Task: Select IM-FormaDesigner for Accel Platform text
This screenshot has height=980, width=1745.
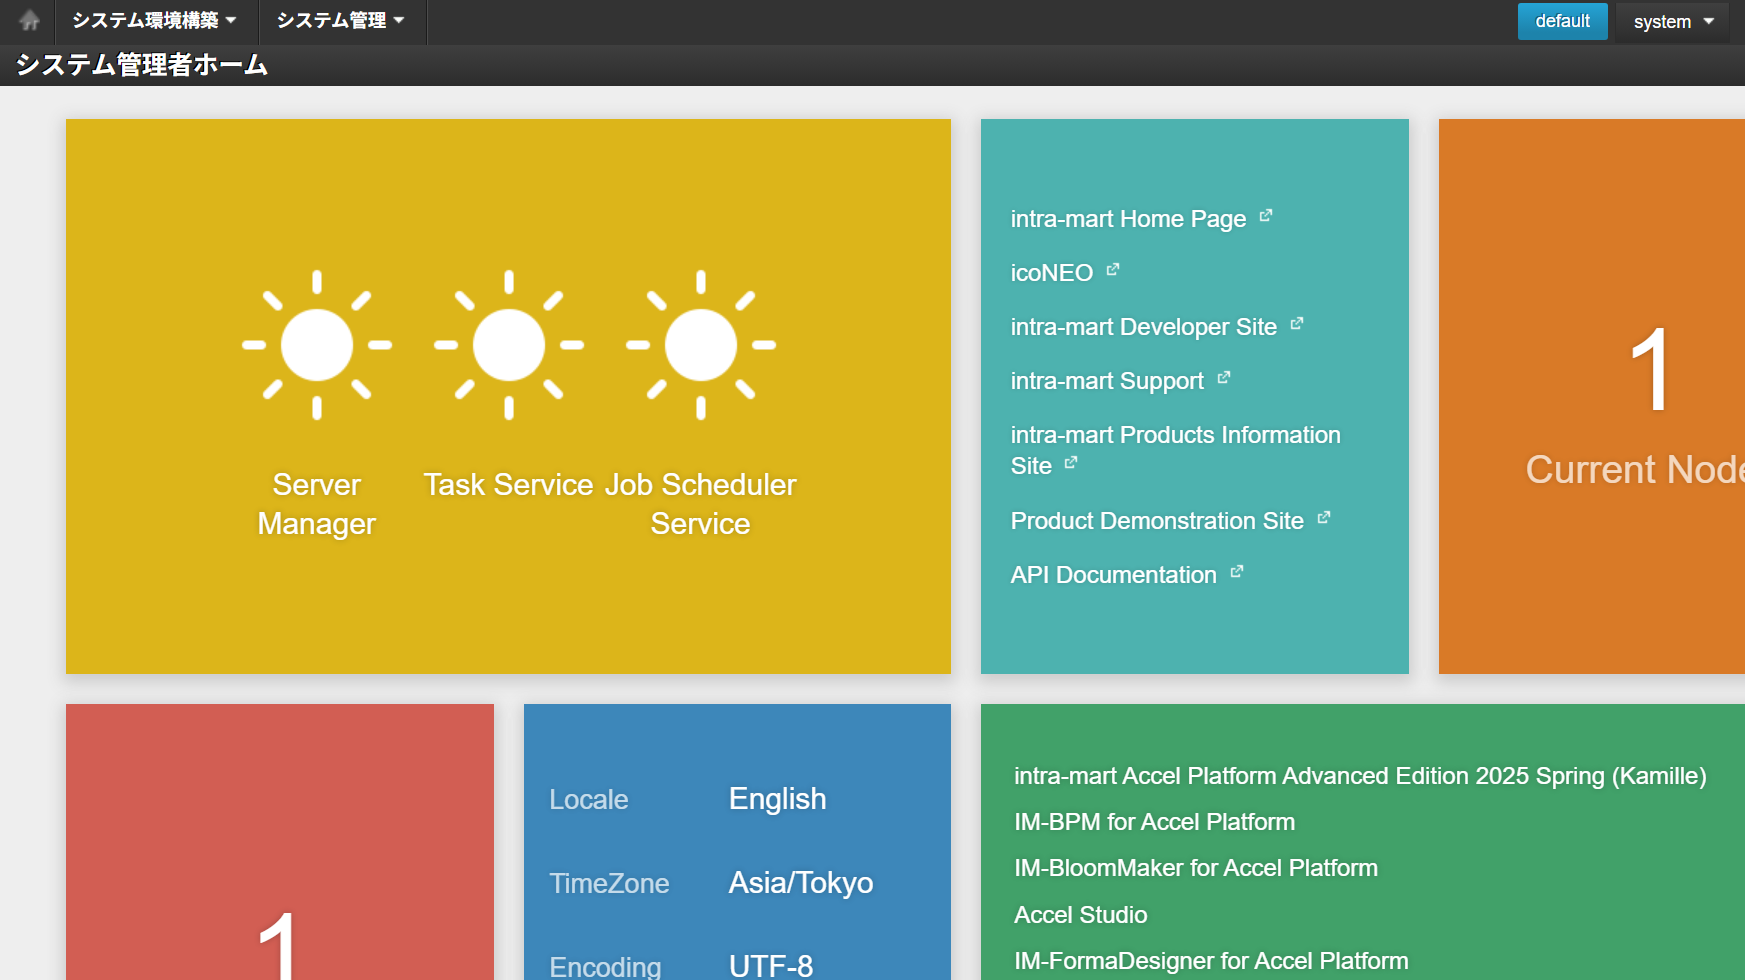Action: point(1211,961)
